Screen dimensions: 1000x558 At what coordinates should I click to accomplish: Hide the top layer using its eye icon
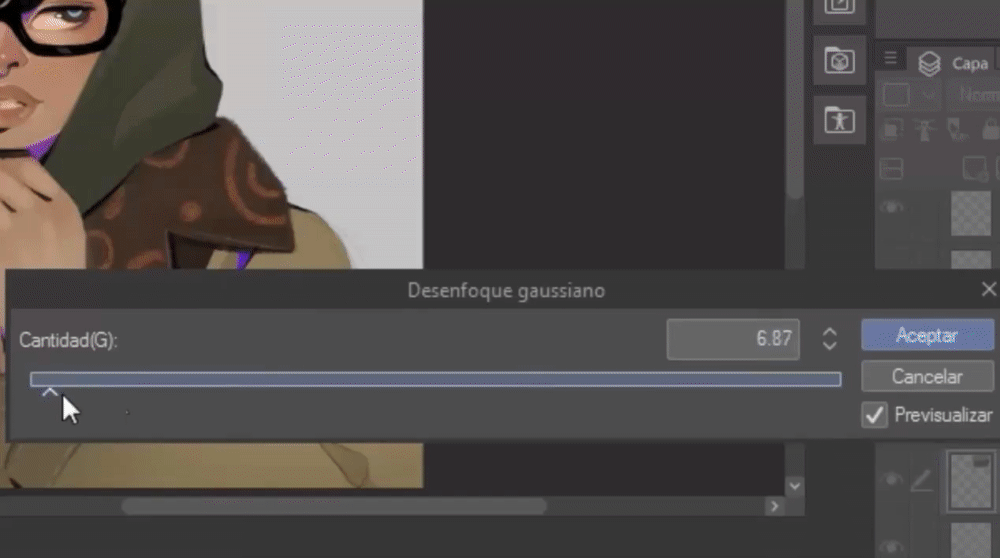(x=892, y=208)
